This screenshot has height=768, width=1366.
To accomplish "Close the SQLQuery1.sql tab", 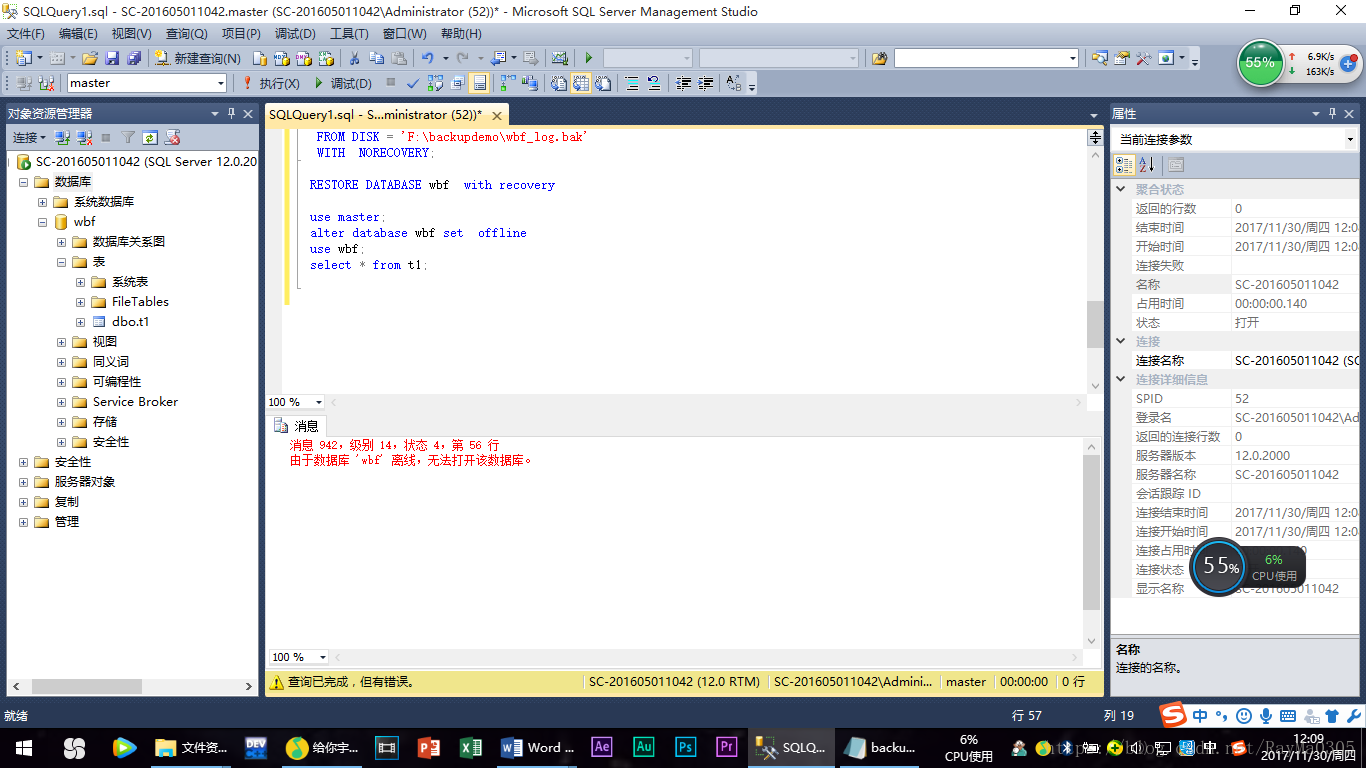I will coord(495,115).
